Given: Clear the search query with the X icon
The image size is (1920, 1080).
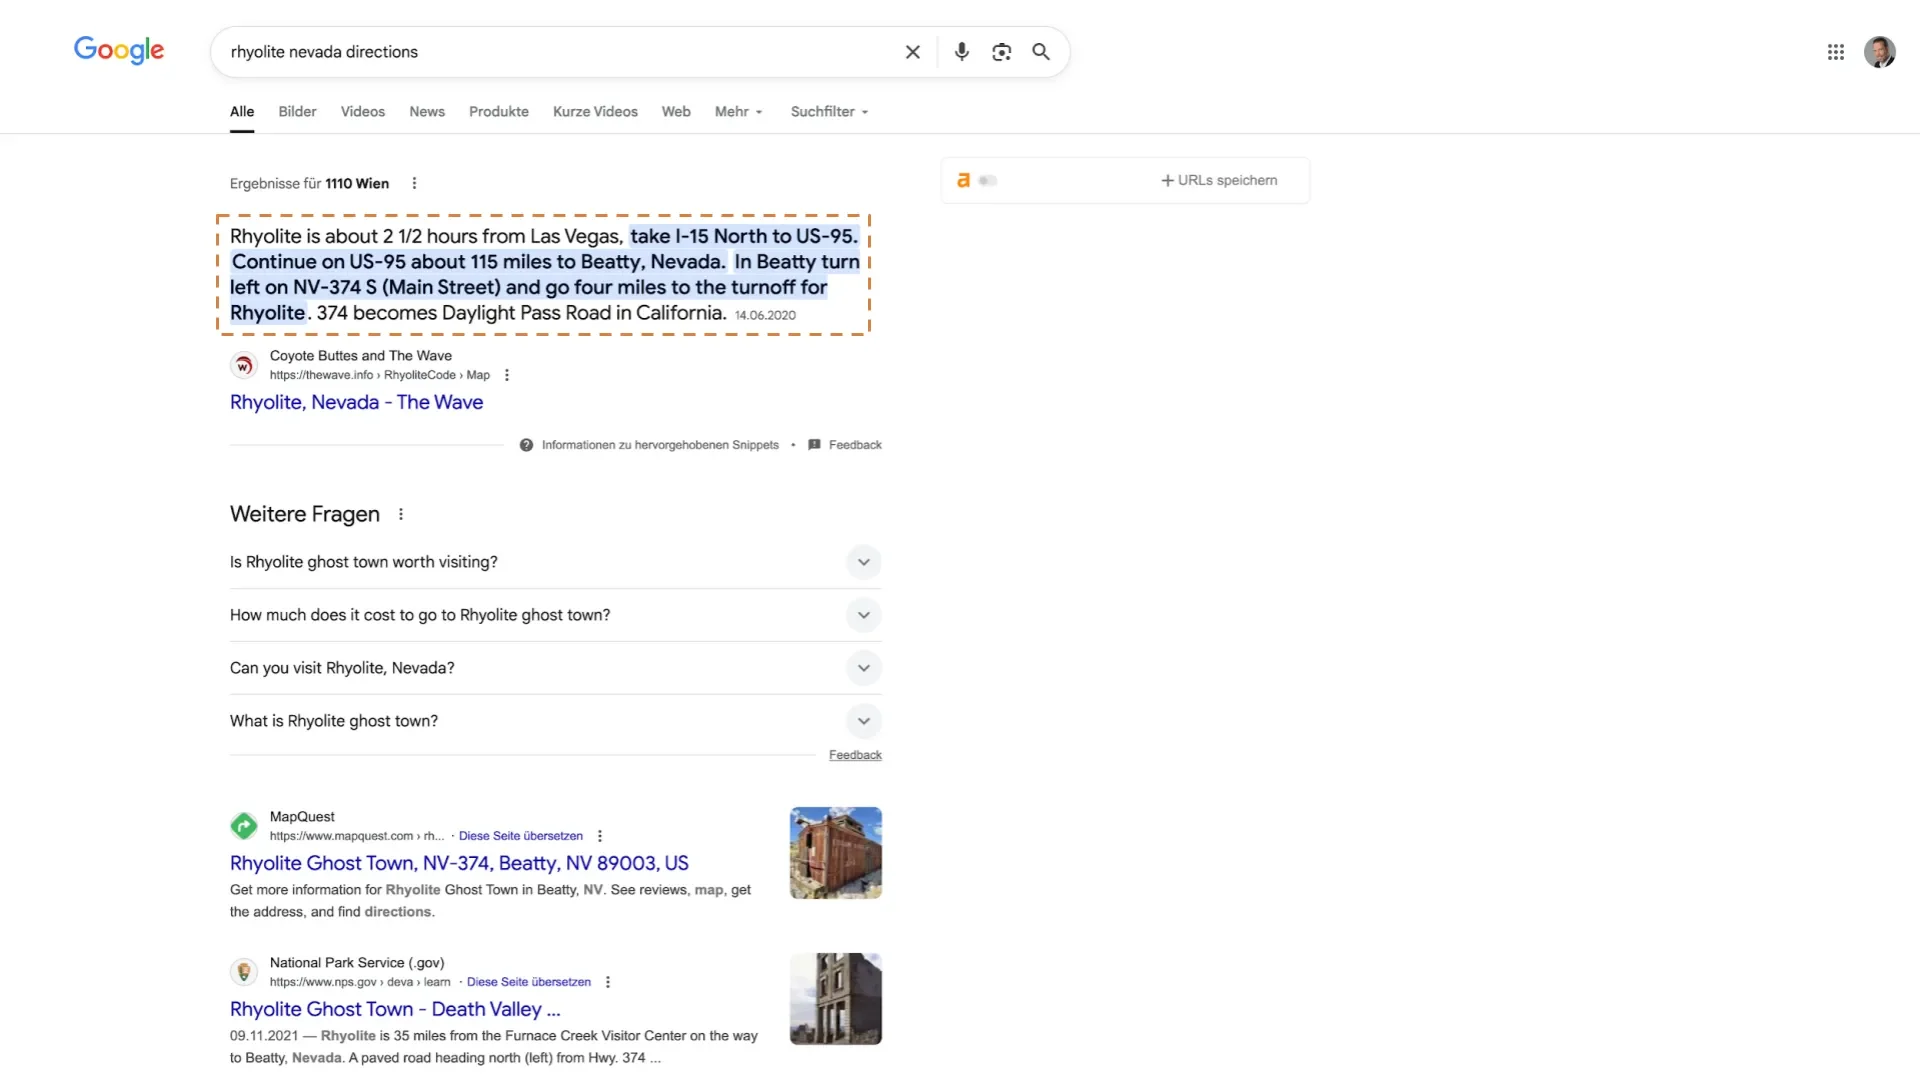Looking at the screenshot, I should tap(912, 52).
